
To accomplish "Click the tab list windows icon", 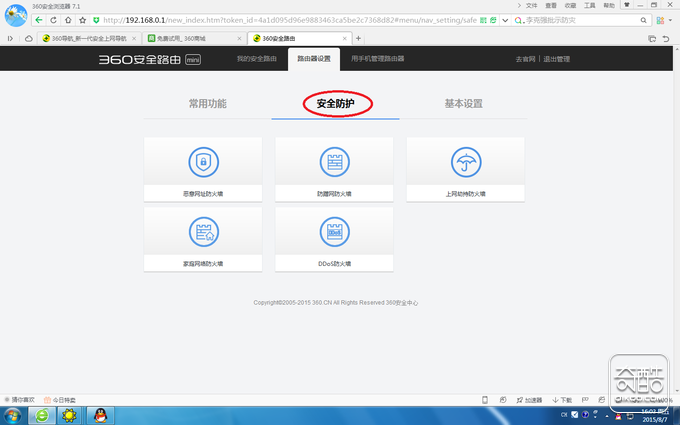I will 652,39.
